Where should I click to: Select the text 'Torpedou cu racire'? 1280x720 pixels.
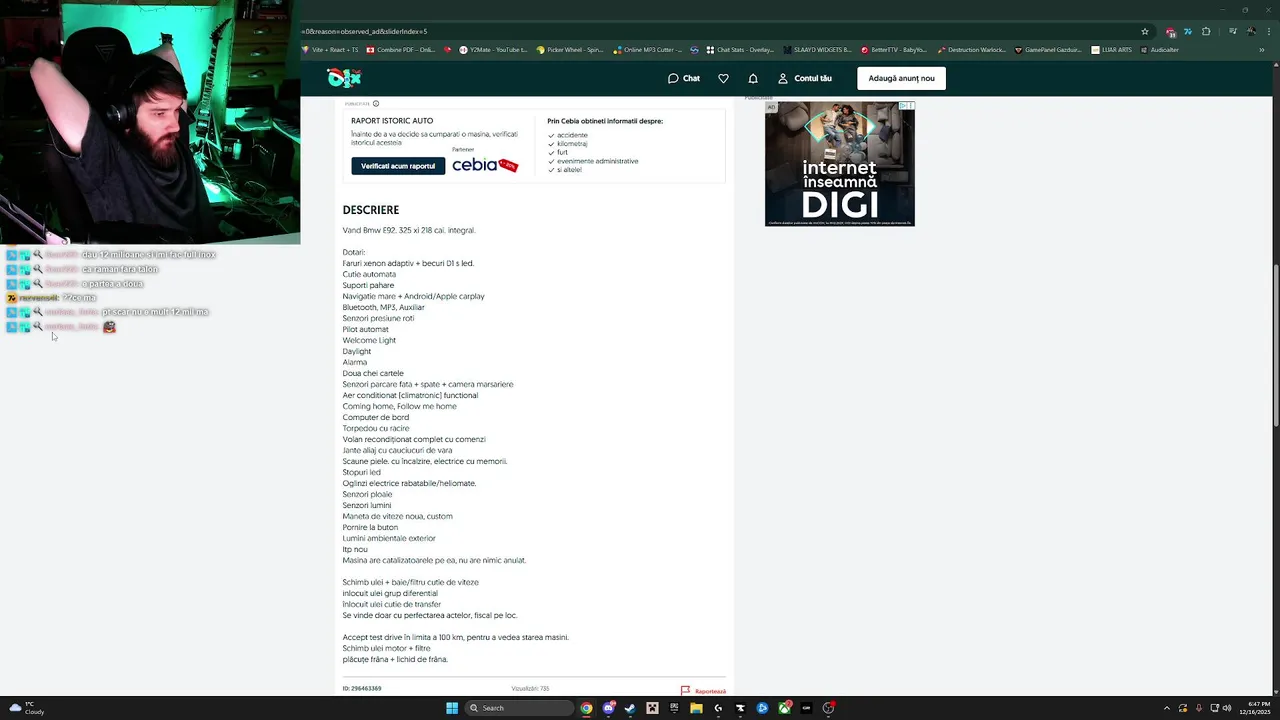(x=376, y=428)
